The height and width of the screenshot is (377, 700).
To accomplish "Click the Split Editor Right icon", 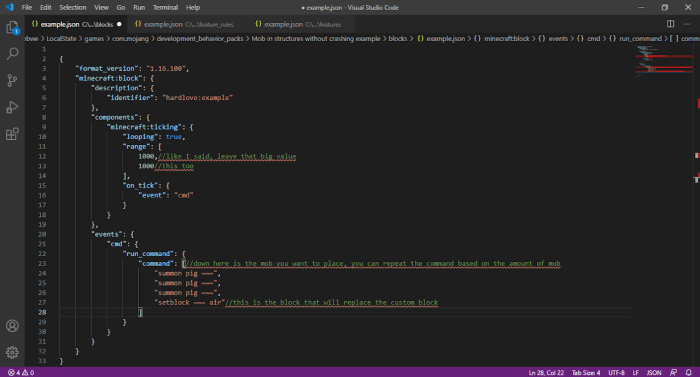I will (671, 24).
